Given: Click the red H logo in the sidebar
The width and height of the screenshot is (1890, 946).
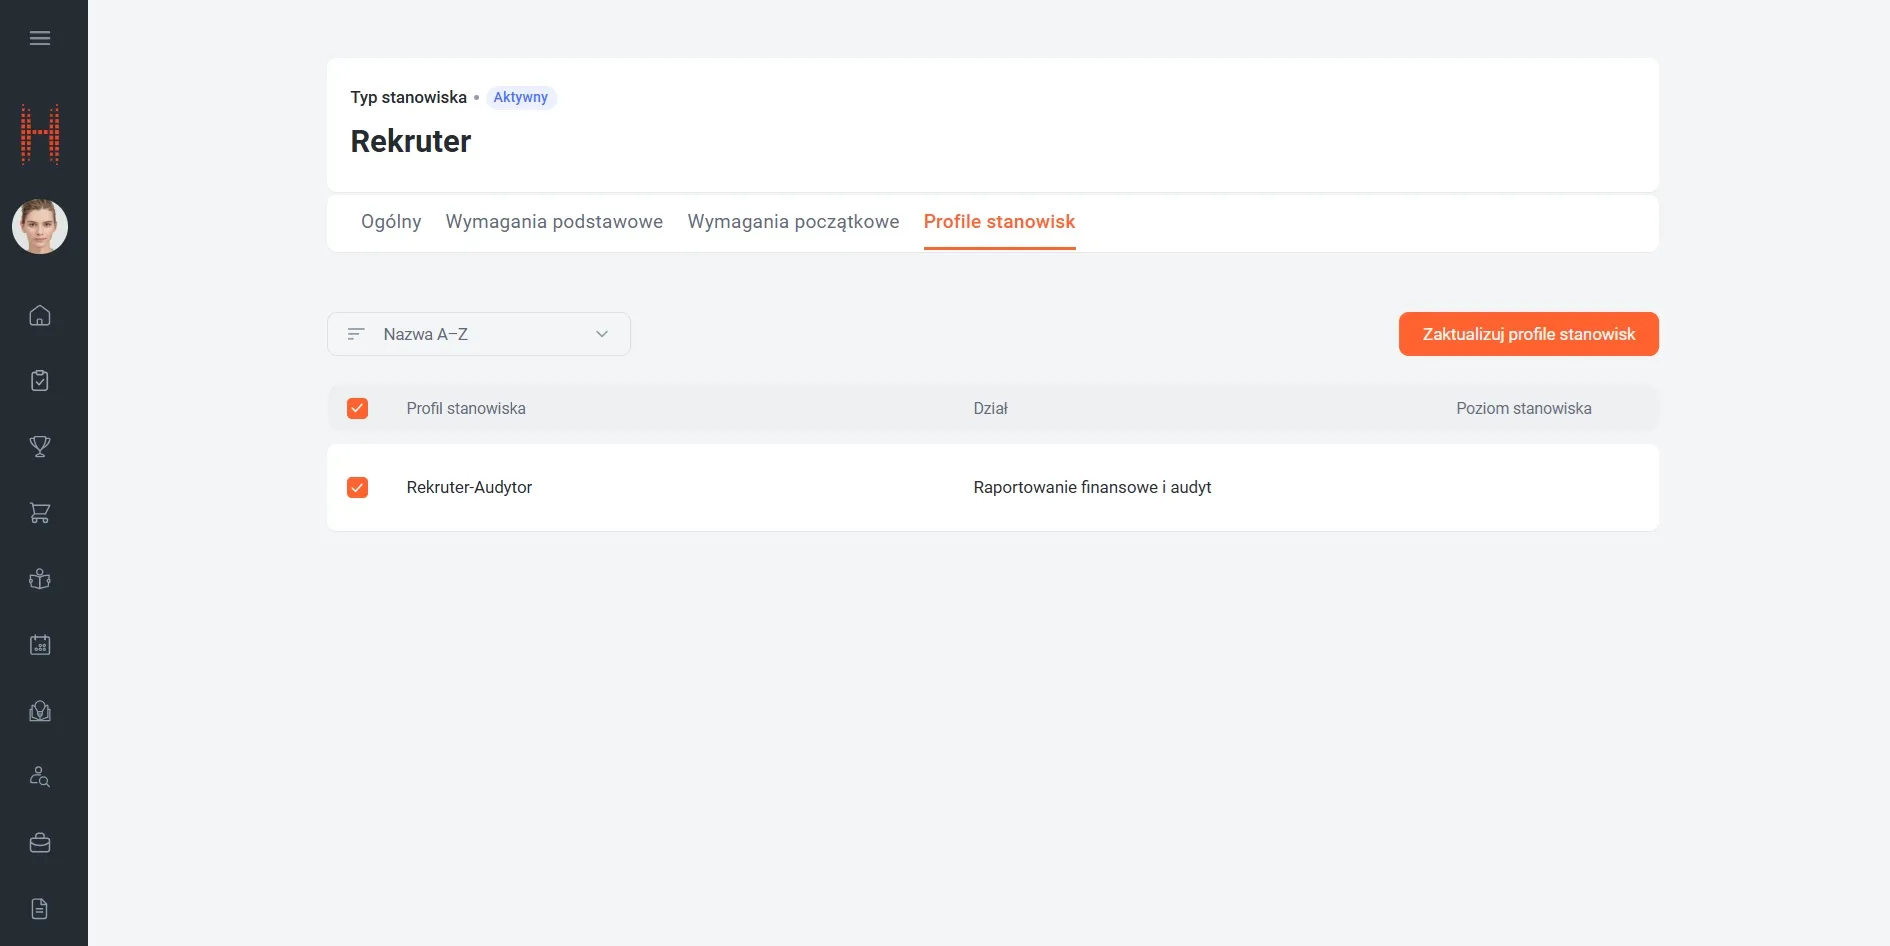Looking at the screenshot, I should click(x=40, y=134).
